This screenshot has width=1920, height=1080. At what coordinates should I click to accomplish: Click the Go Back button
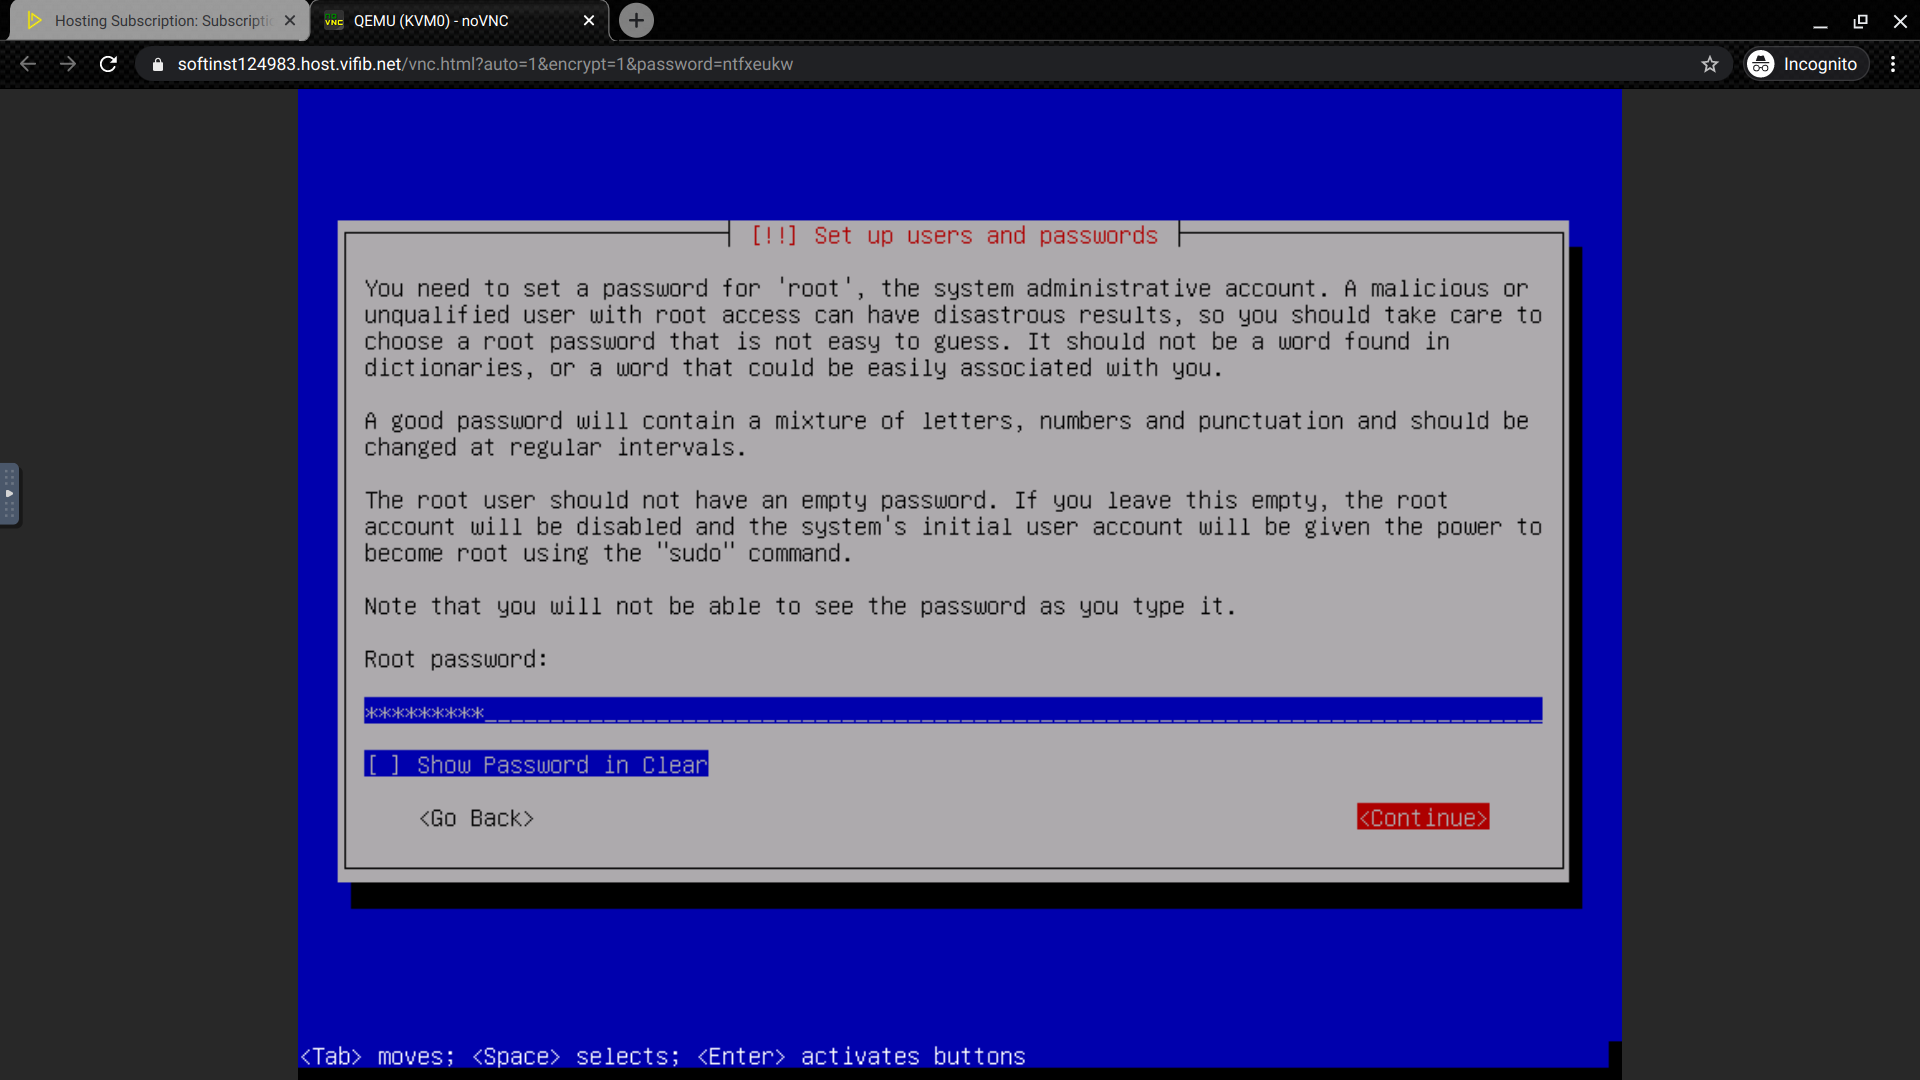[x=476, y=818]
